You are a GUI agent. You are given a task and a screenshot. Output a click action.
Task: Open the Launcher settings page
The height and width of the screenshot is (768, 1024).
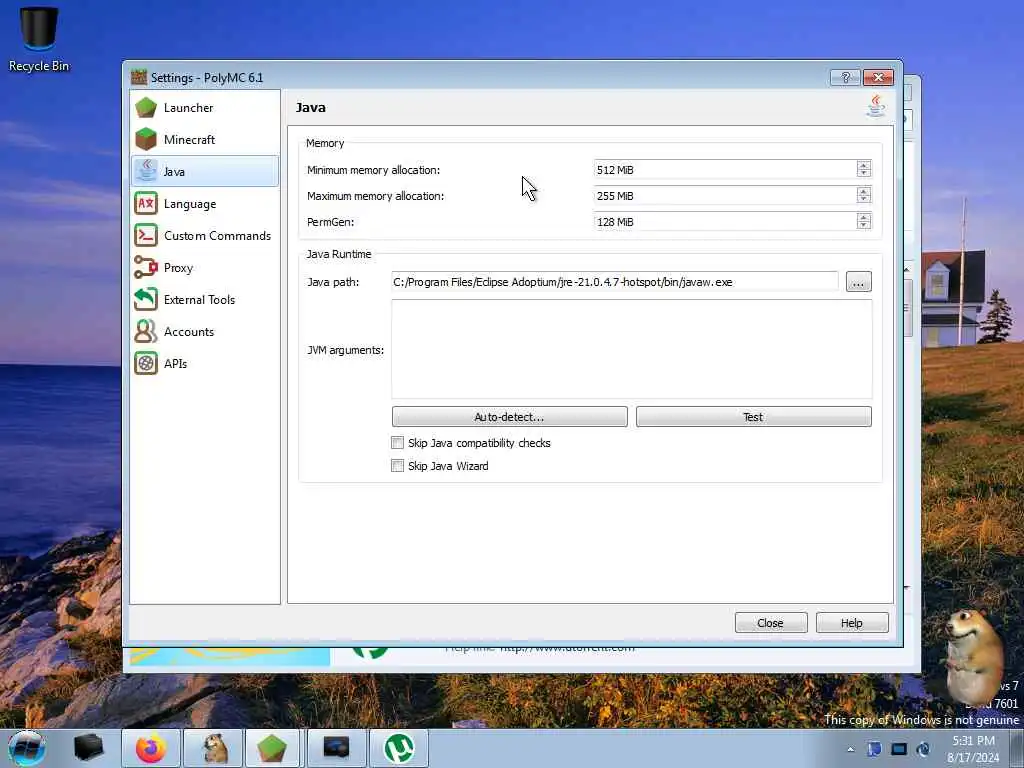coord(204,108)
